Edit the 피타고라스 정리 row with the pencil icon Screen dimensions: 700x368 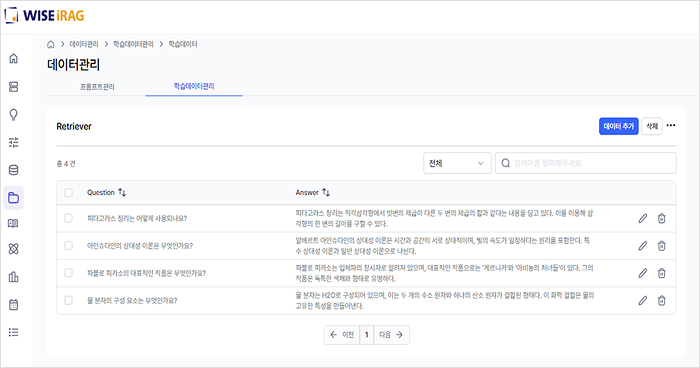(x=642, y=218)
